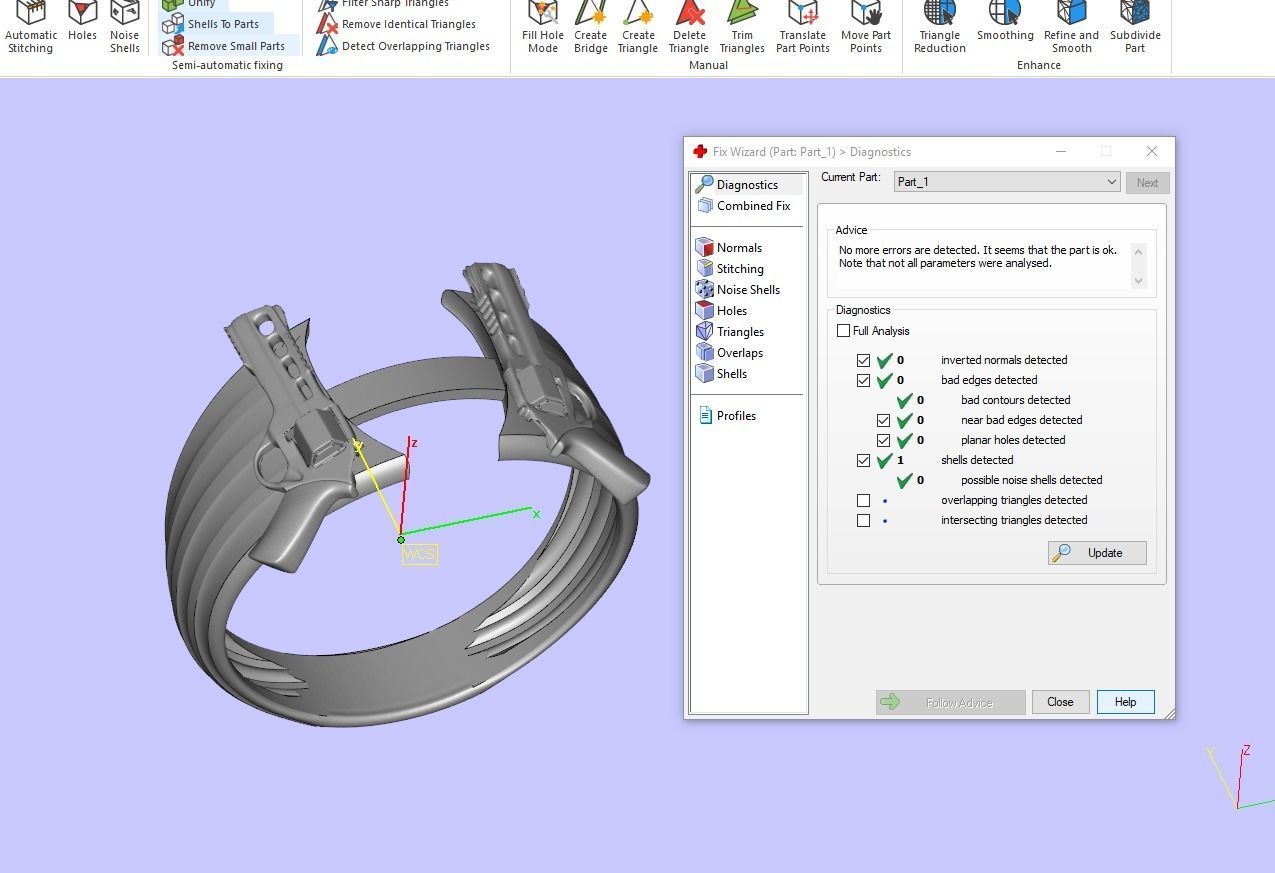Click the Close button in wizard
The width and height of the screenshot is (1275, 873).
tap(1060, 702)
